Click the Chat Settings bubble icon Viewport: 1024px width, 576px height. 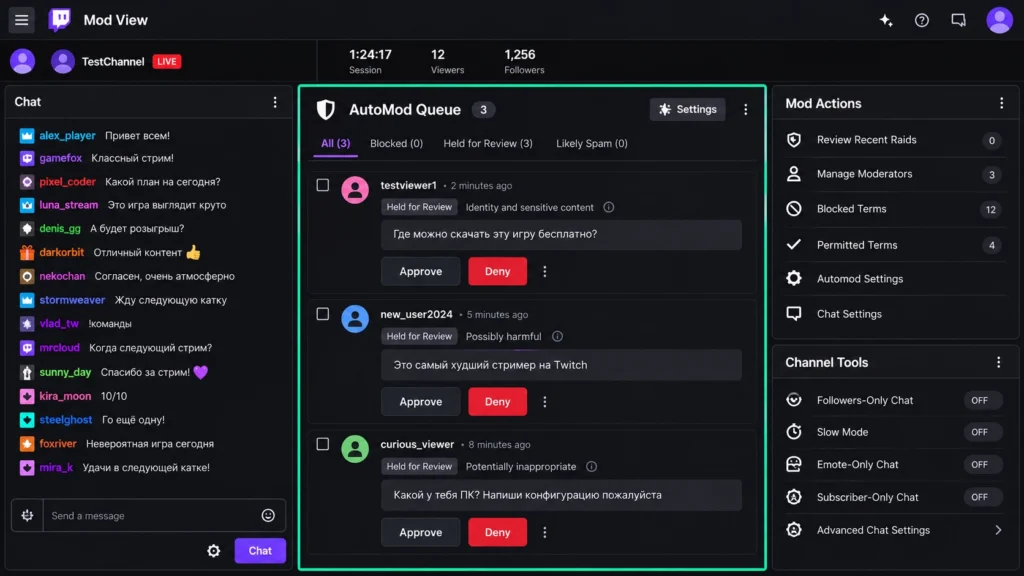pyautogui.click(x=793, y=314)
